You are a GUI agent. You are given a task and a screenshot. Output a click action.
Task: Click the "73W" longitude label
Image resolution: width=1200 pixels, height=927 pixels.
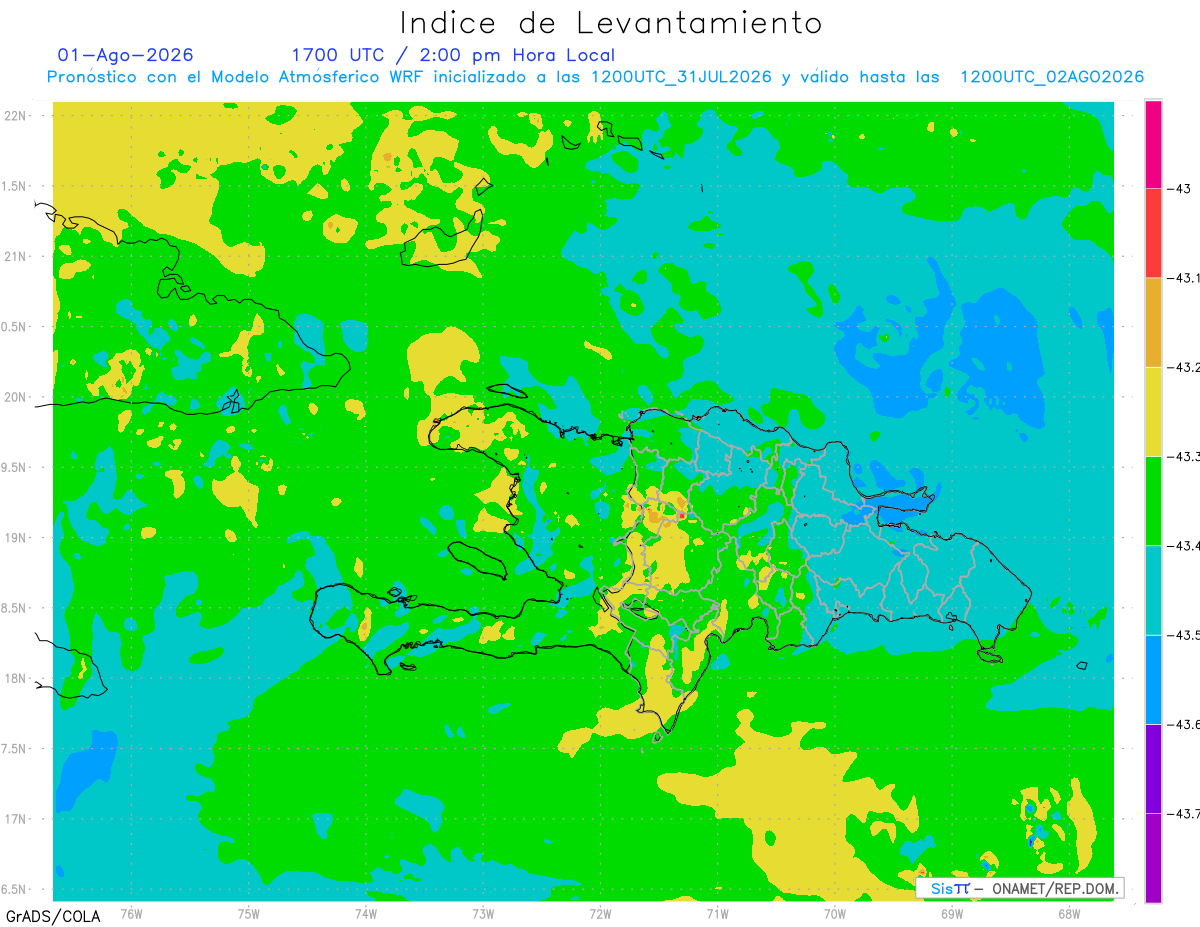click(x=483, y=913)
